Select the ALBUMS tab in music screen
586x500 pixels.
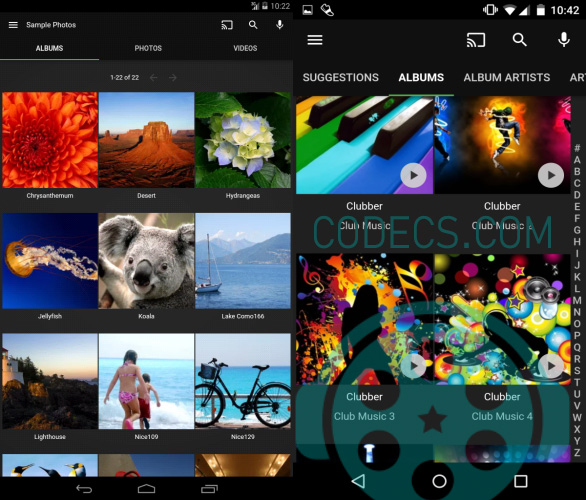[421, 77]
